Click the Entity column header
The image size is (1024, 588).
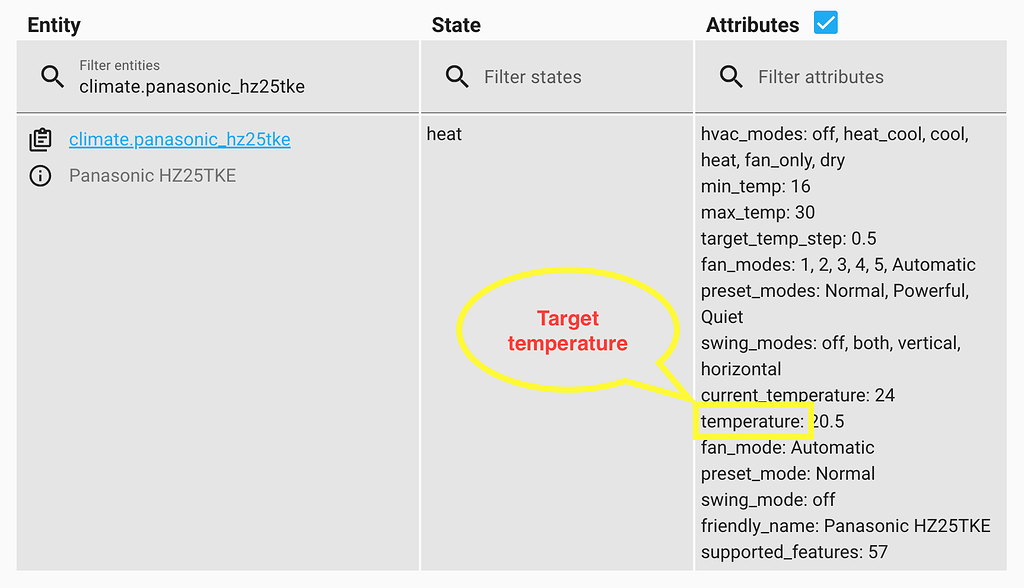[x=54, y=25]
